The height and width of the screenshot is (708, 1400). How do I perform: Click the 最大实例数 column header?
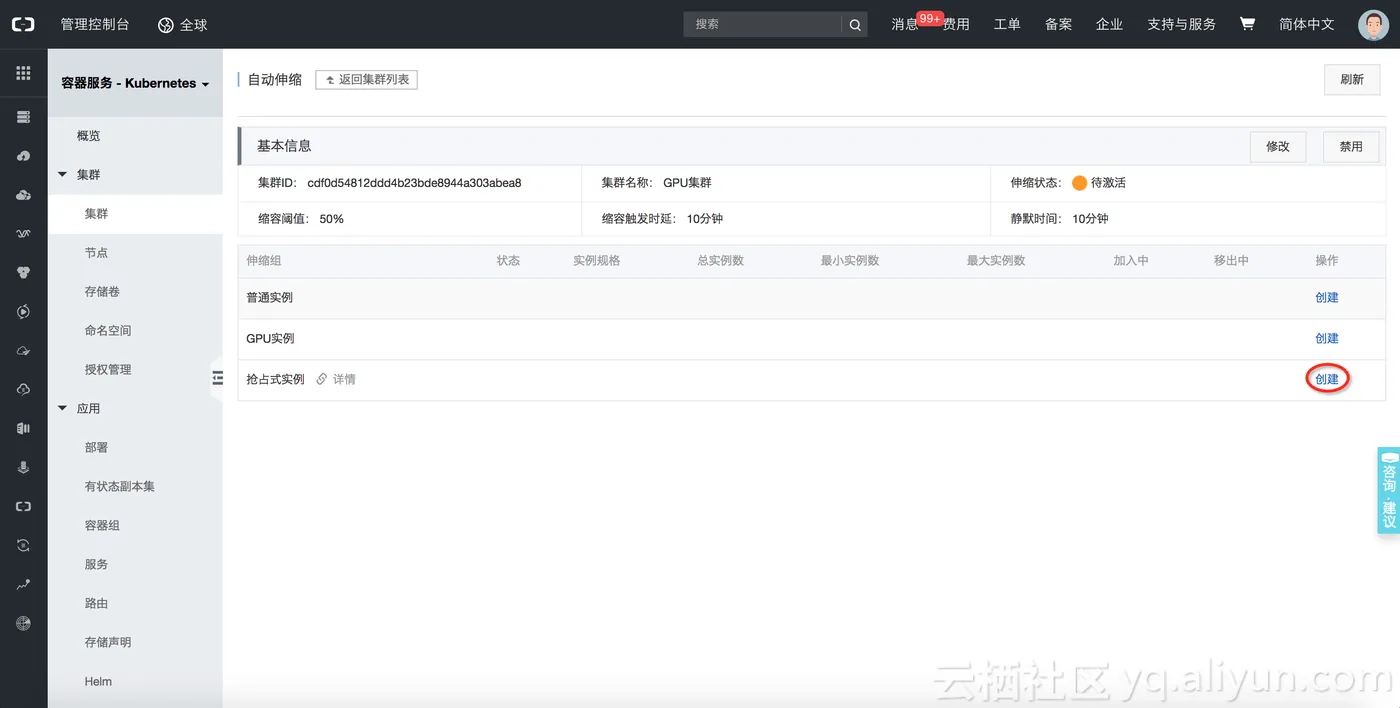coord(996,260)
